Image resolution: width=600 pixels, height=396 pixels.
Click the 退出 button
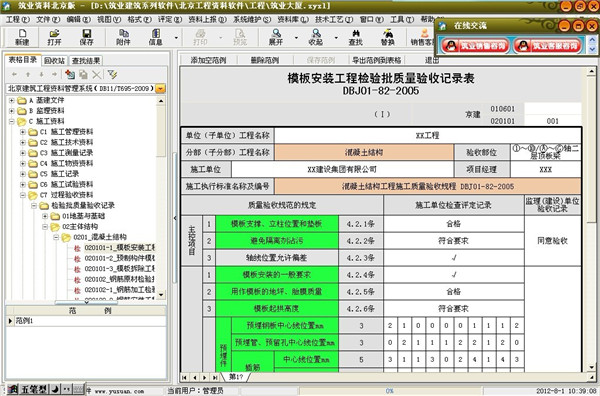click(432, 60)
